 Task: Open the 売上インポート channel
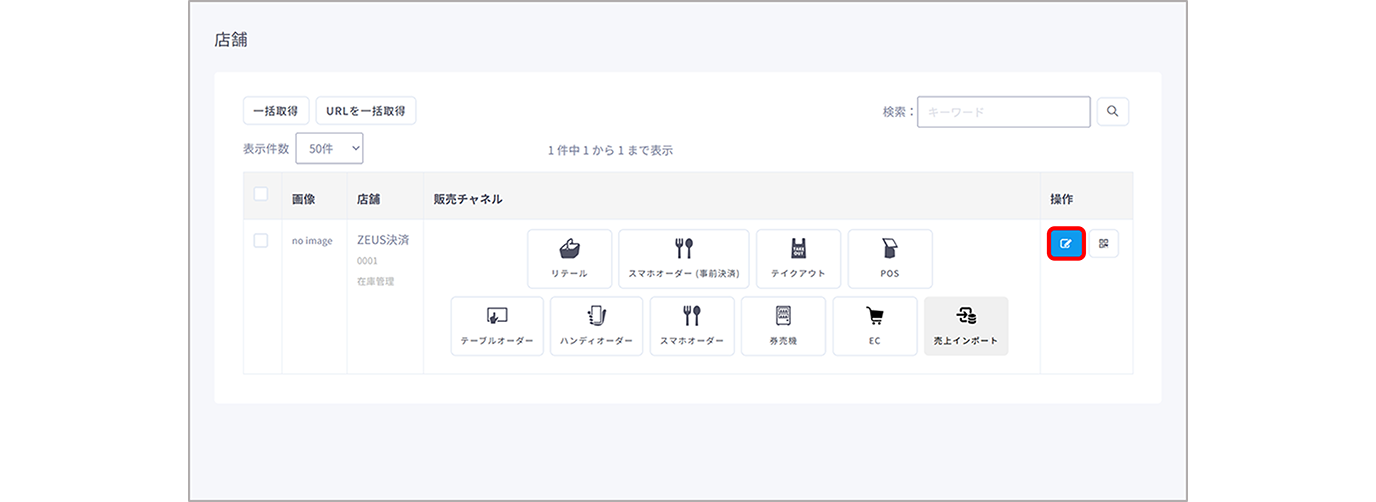coord(966,326)
